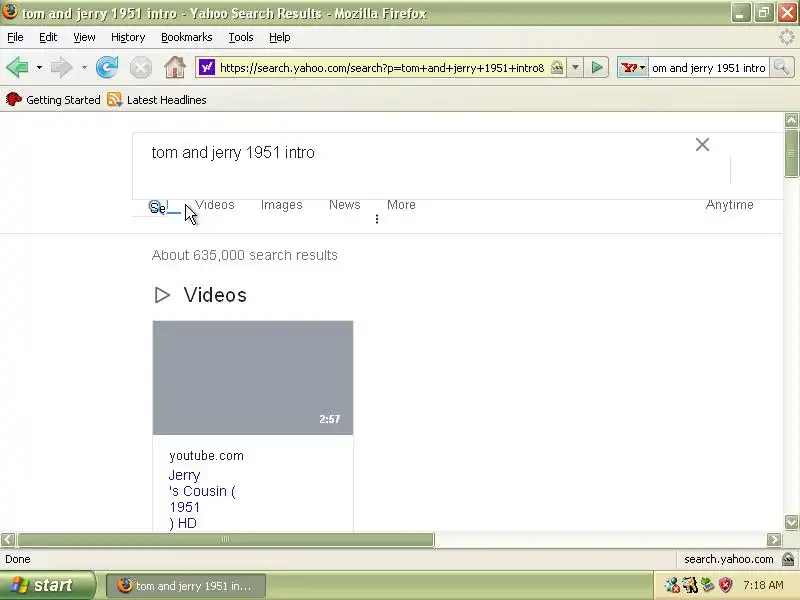Click the red shield tray icon

click(x=725, y=585)
